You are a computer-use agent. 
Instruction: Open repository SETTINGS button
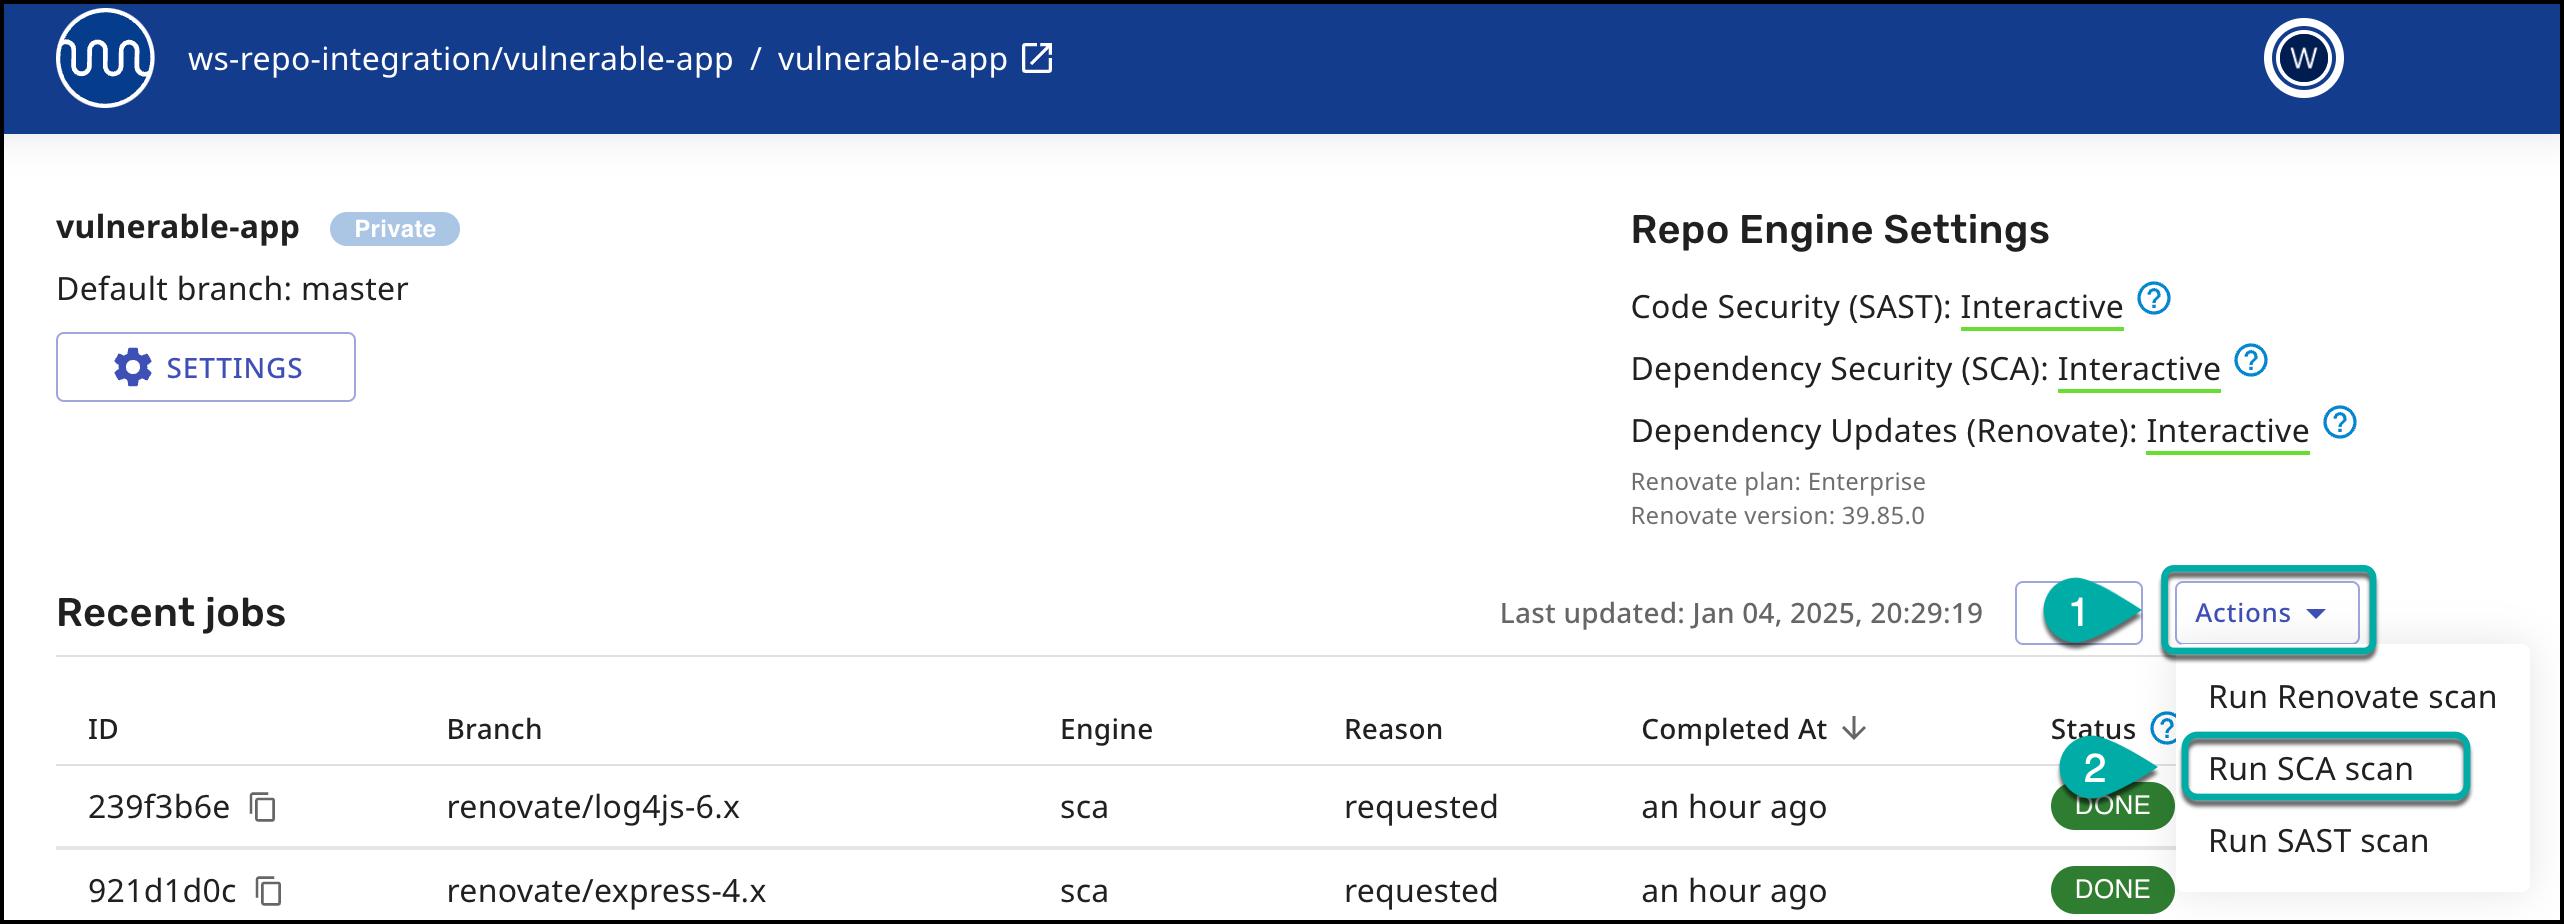click(x=206, y=368)
